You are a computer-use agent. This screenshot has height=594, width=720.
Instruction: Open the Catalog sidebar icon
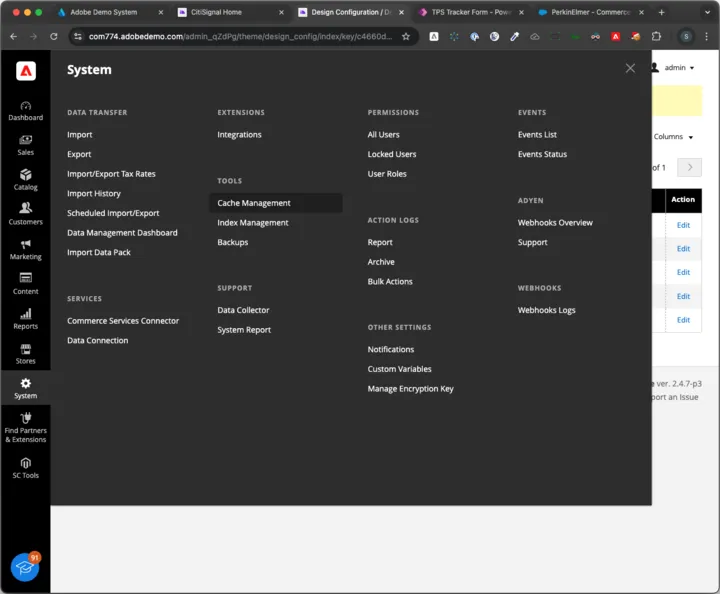coord(25,180)
